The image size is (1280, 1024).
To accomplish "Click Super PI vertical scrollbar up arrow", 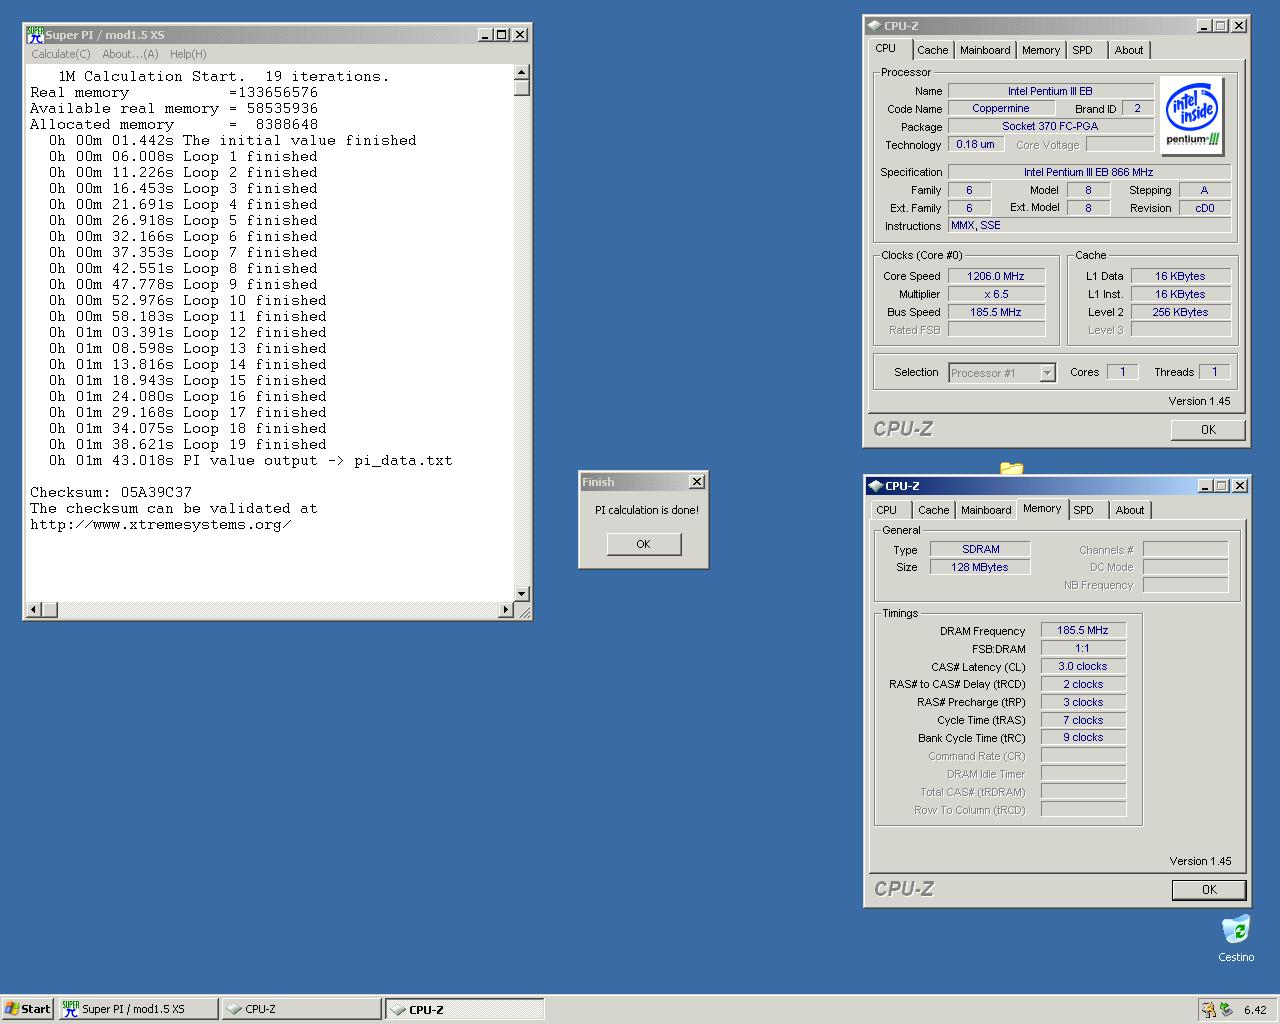I will pyautogui.click(x=521, y=72).
